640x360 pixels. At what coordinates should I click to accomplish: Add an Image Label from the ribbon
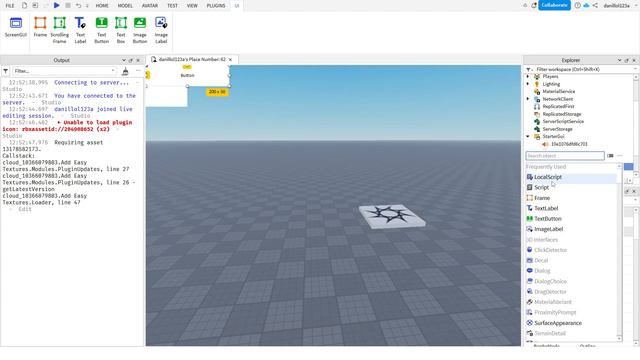pyautogui.click(x=161, y=30)
